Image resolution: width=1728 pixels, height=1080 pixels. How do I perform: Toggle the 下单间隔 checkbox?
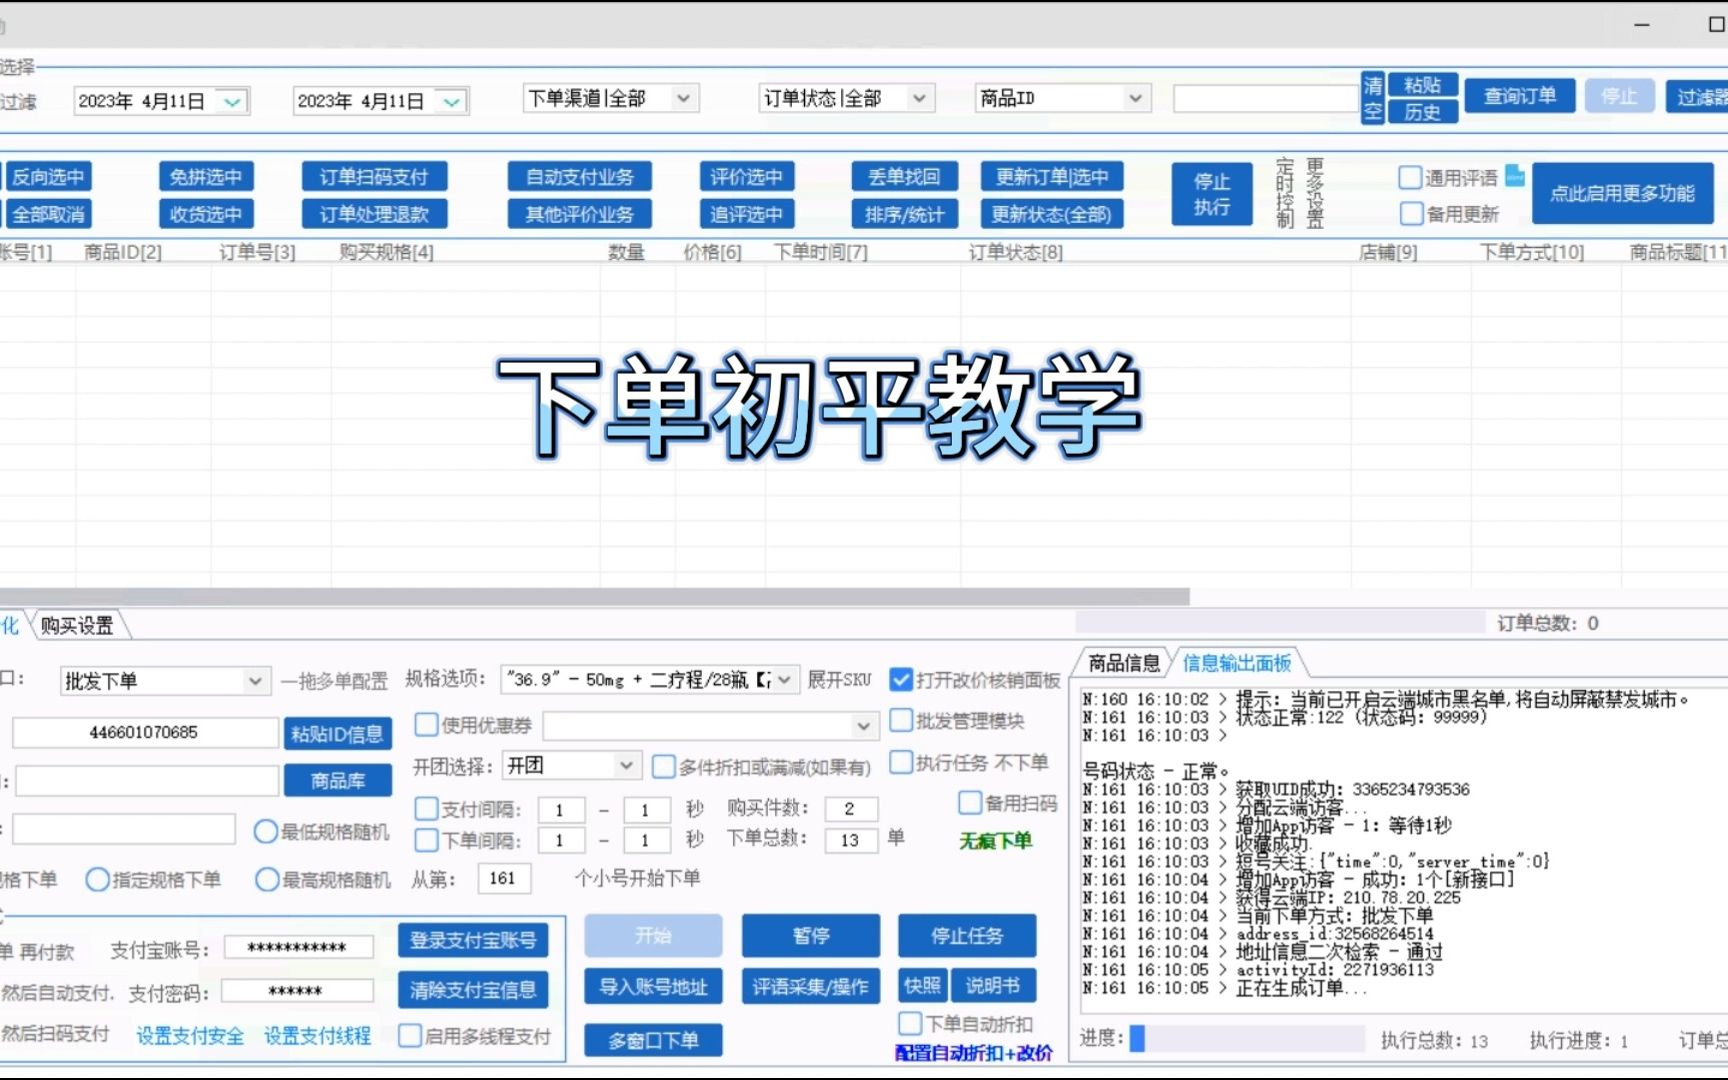tap(426, 840)
